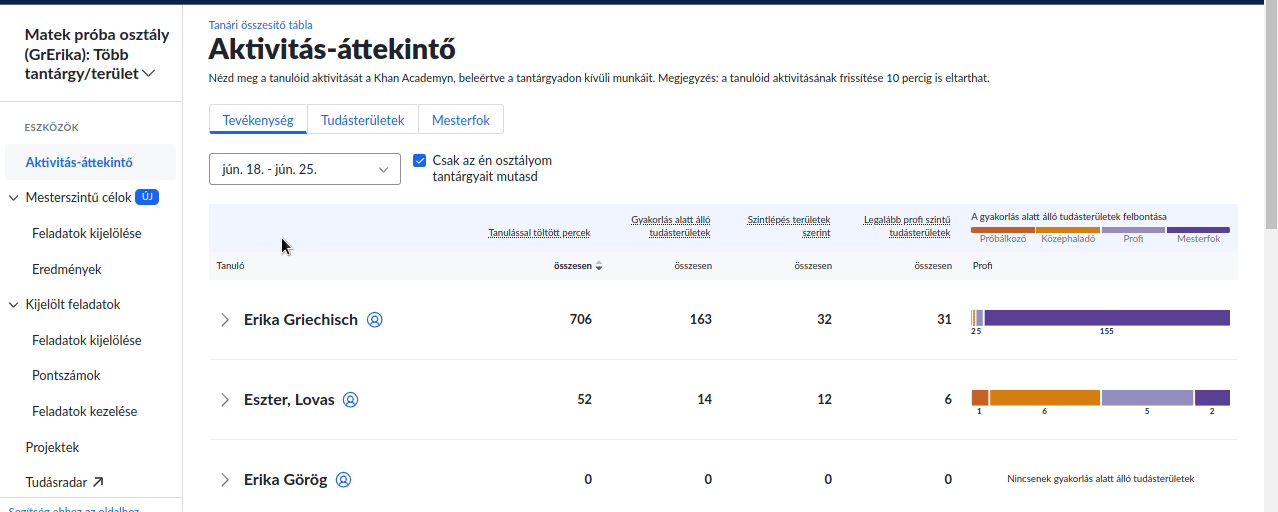Collapse Kijelölt feladatok sidebar section
The image size is (1278, 512).
coord(14,305)
